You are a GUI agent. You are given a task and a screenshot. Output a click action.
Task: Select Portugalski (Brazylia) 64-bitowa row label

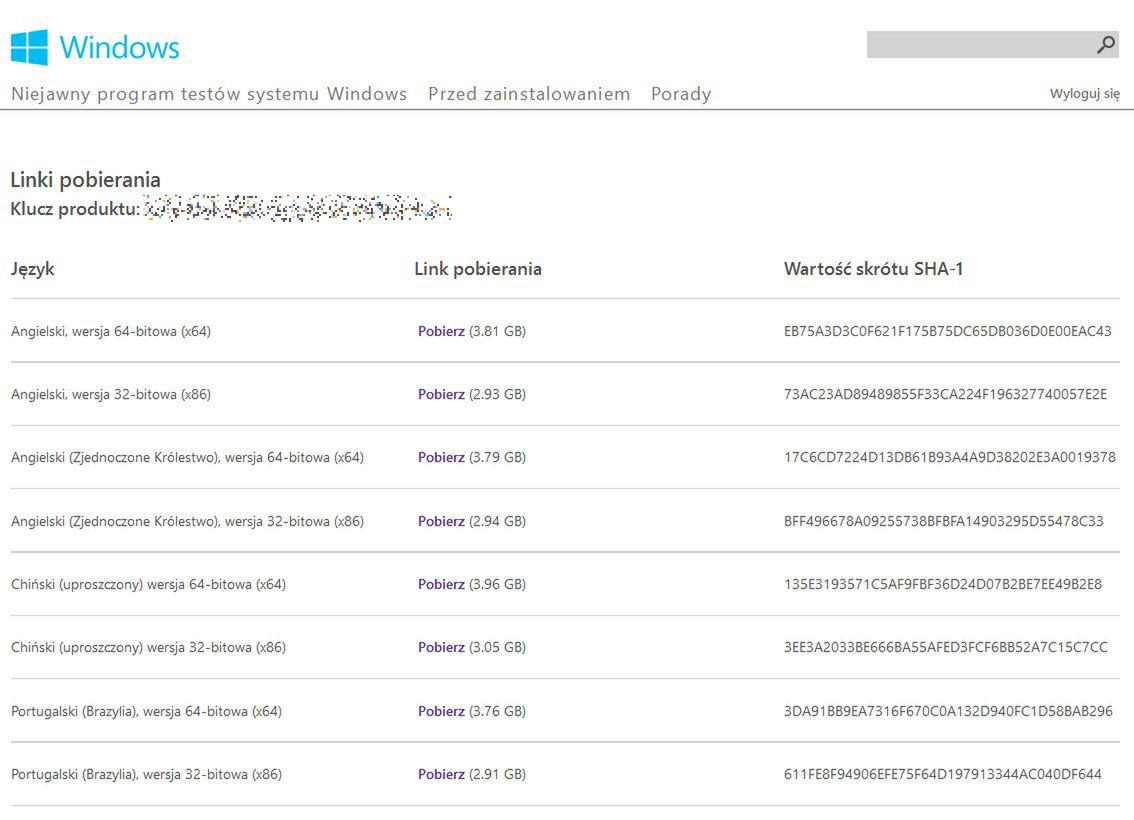[146, 711]
